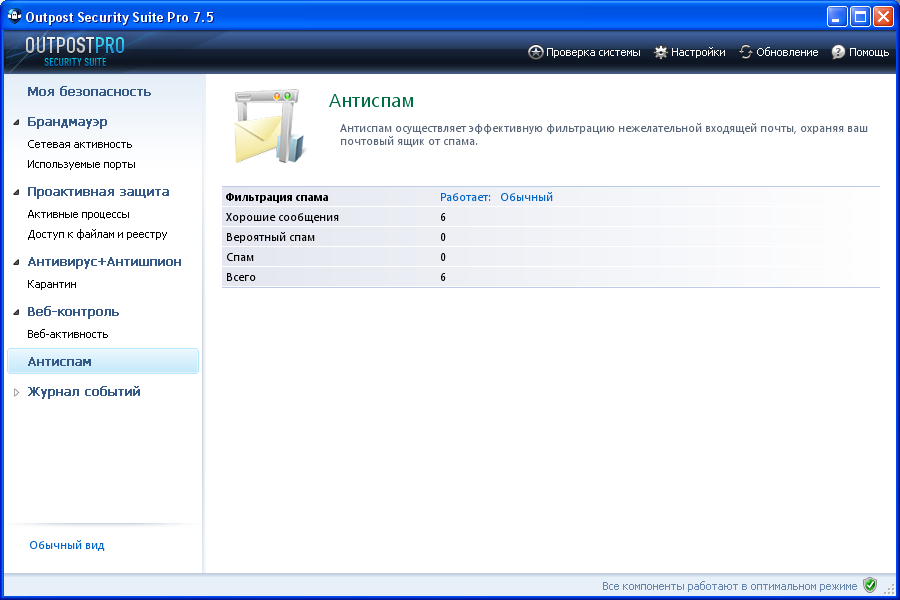
Task: Collapse the Антивирус+Антишпион section arrow
Action: [16, 262]
